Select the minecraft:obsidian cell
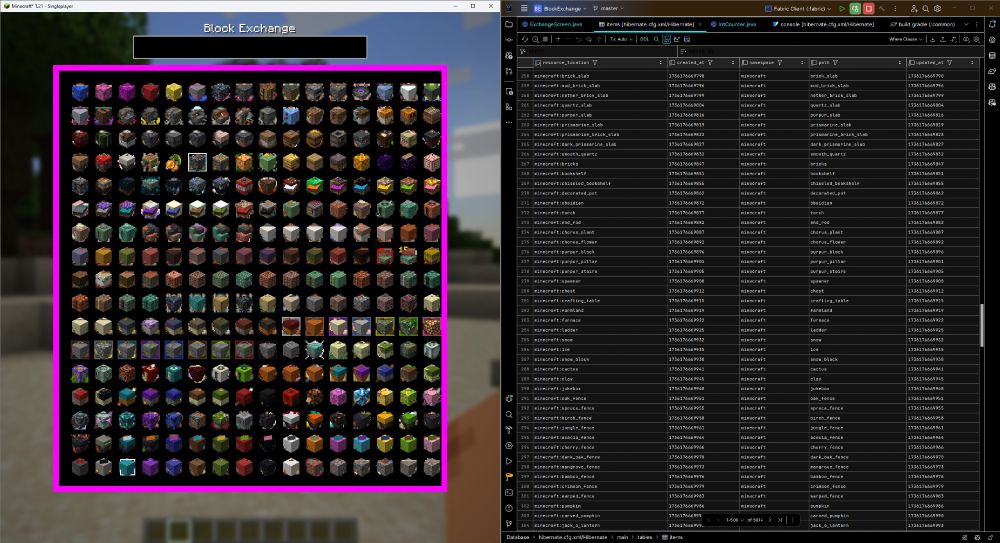 [599, 203]
